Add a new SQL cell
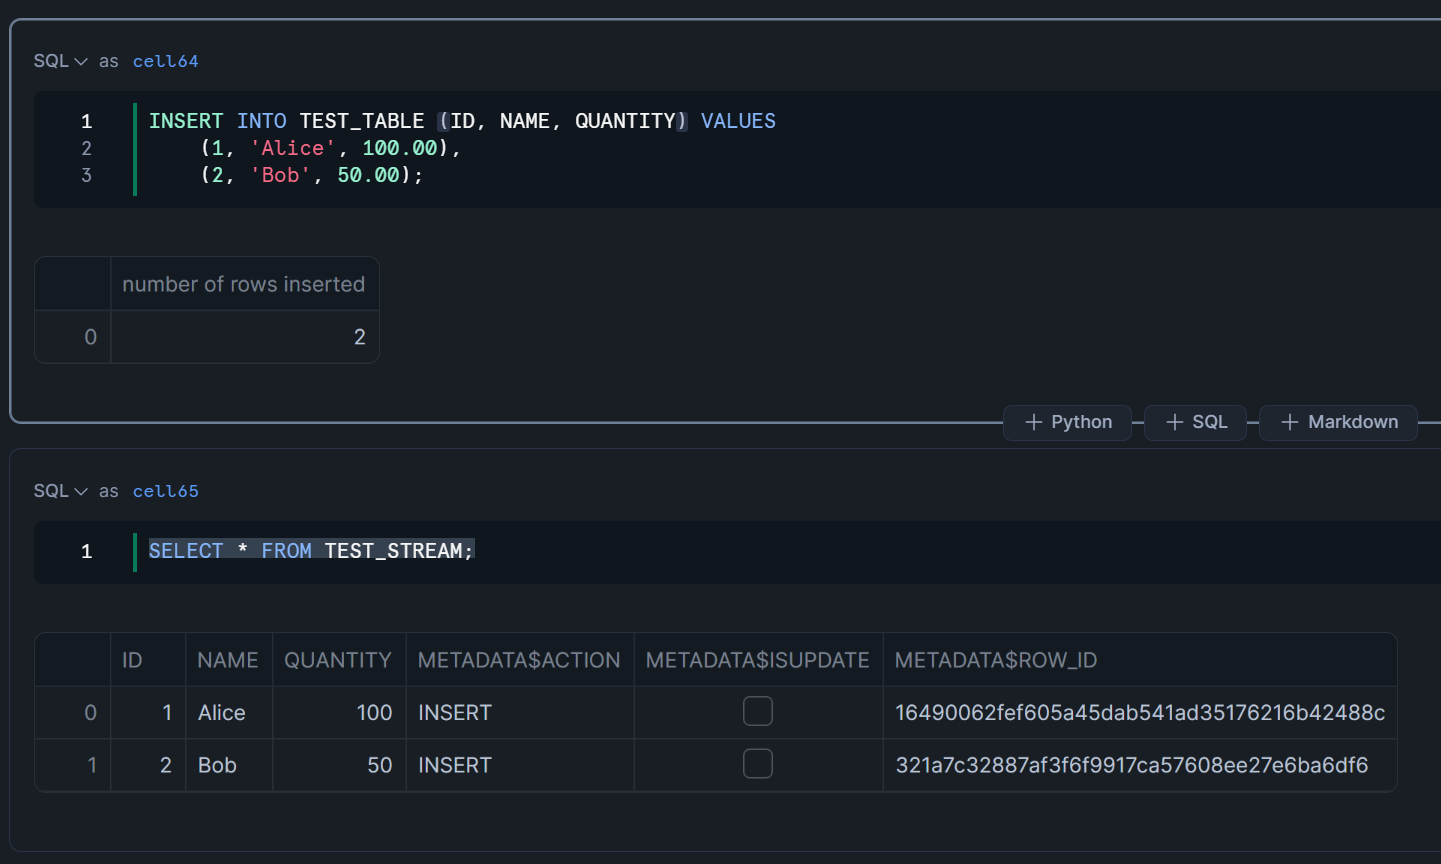This screenshot has width=1441, height=864. point(1196,422)
